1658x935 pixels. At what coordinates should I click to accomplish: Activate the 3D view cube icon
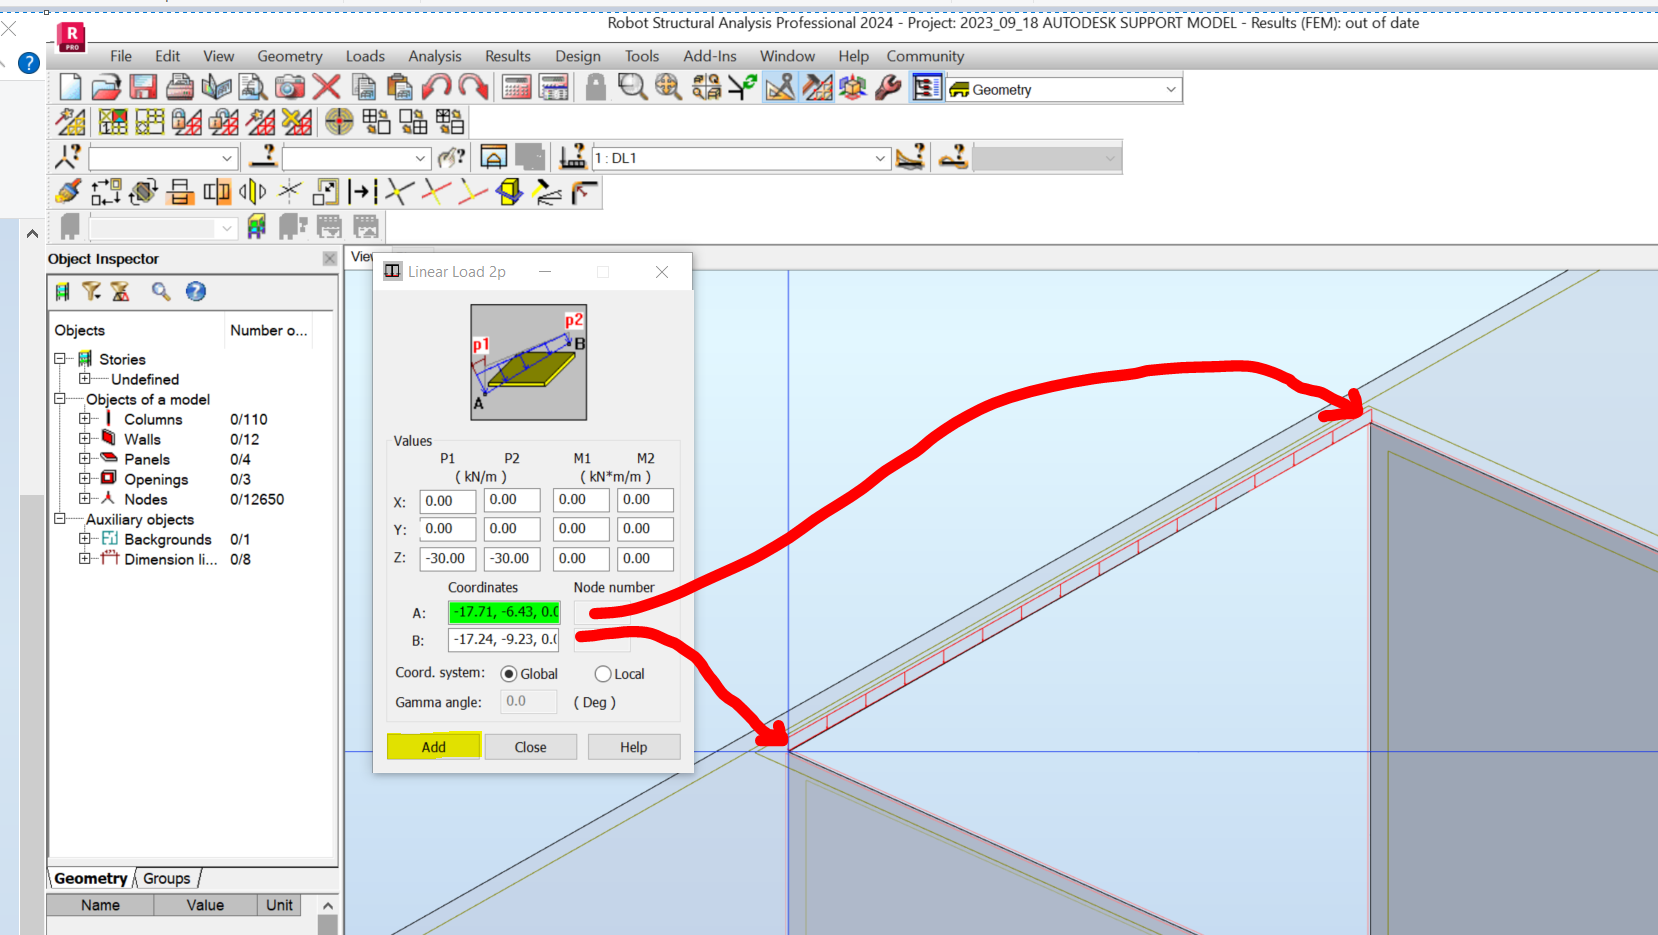tap(852, 87)
